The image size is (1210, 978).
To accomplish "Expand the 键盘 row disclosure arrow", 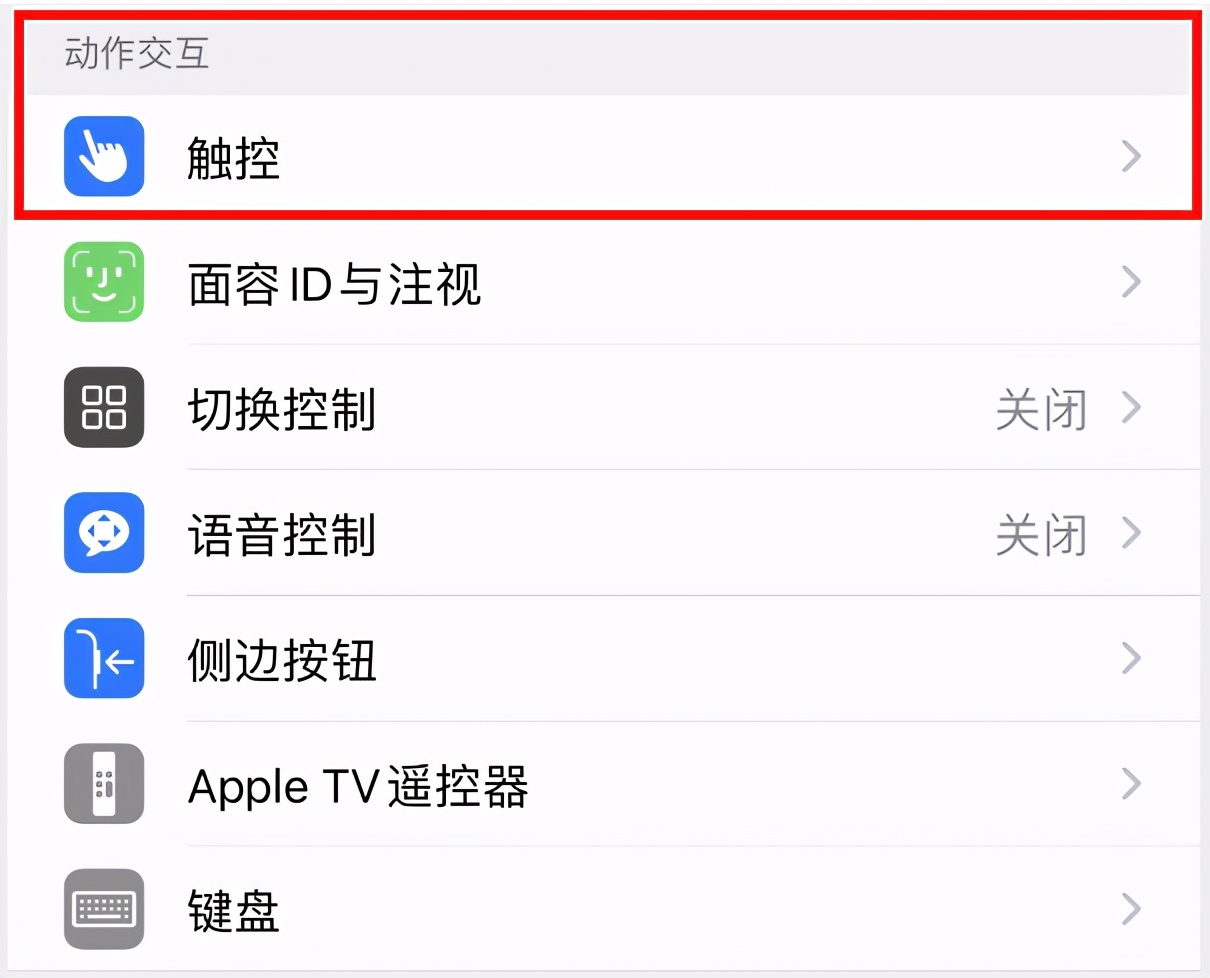I will (x=1131, y=910).
